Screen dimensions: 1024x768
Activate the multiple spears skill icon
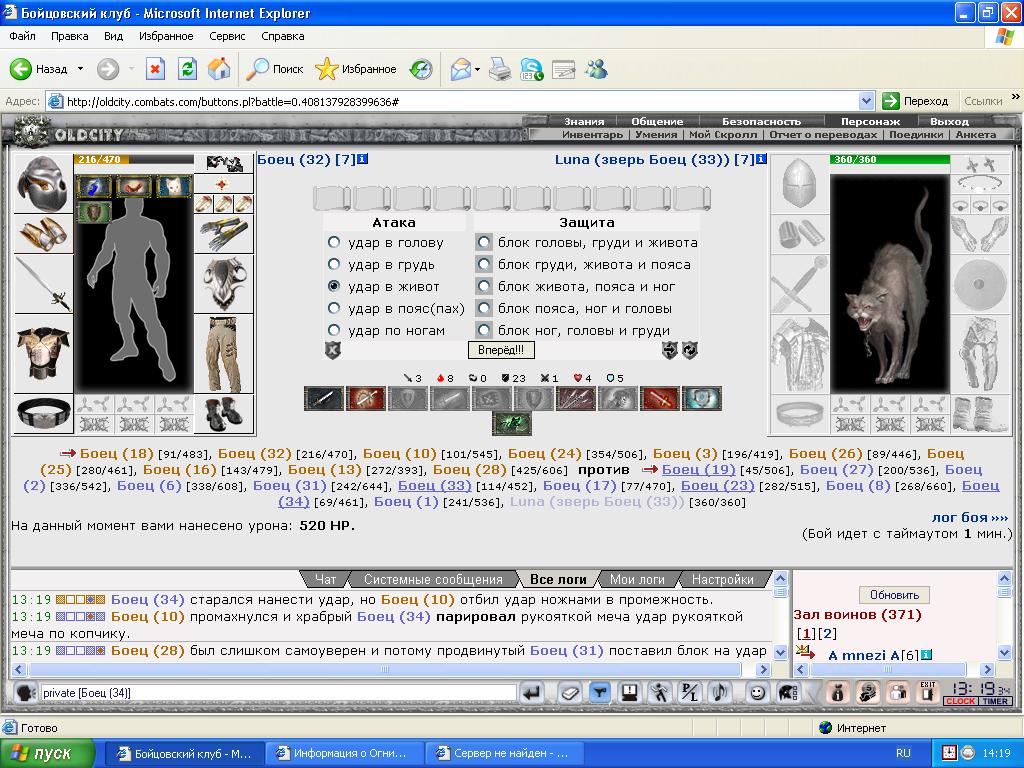click(x=576, y=398)
